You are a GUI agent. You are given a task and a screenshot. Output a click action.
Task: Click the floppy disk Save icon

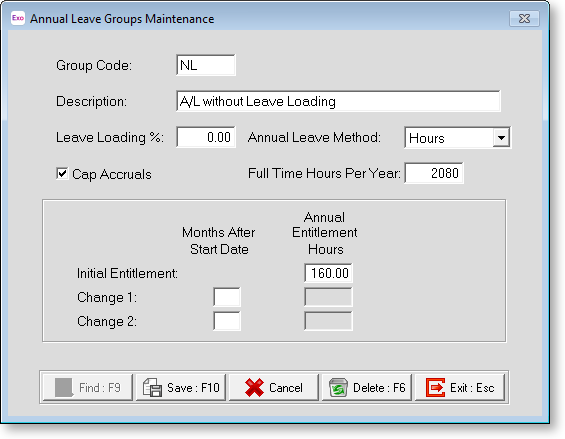pos(153,388)
